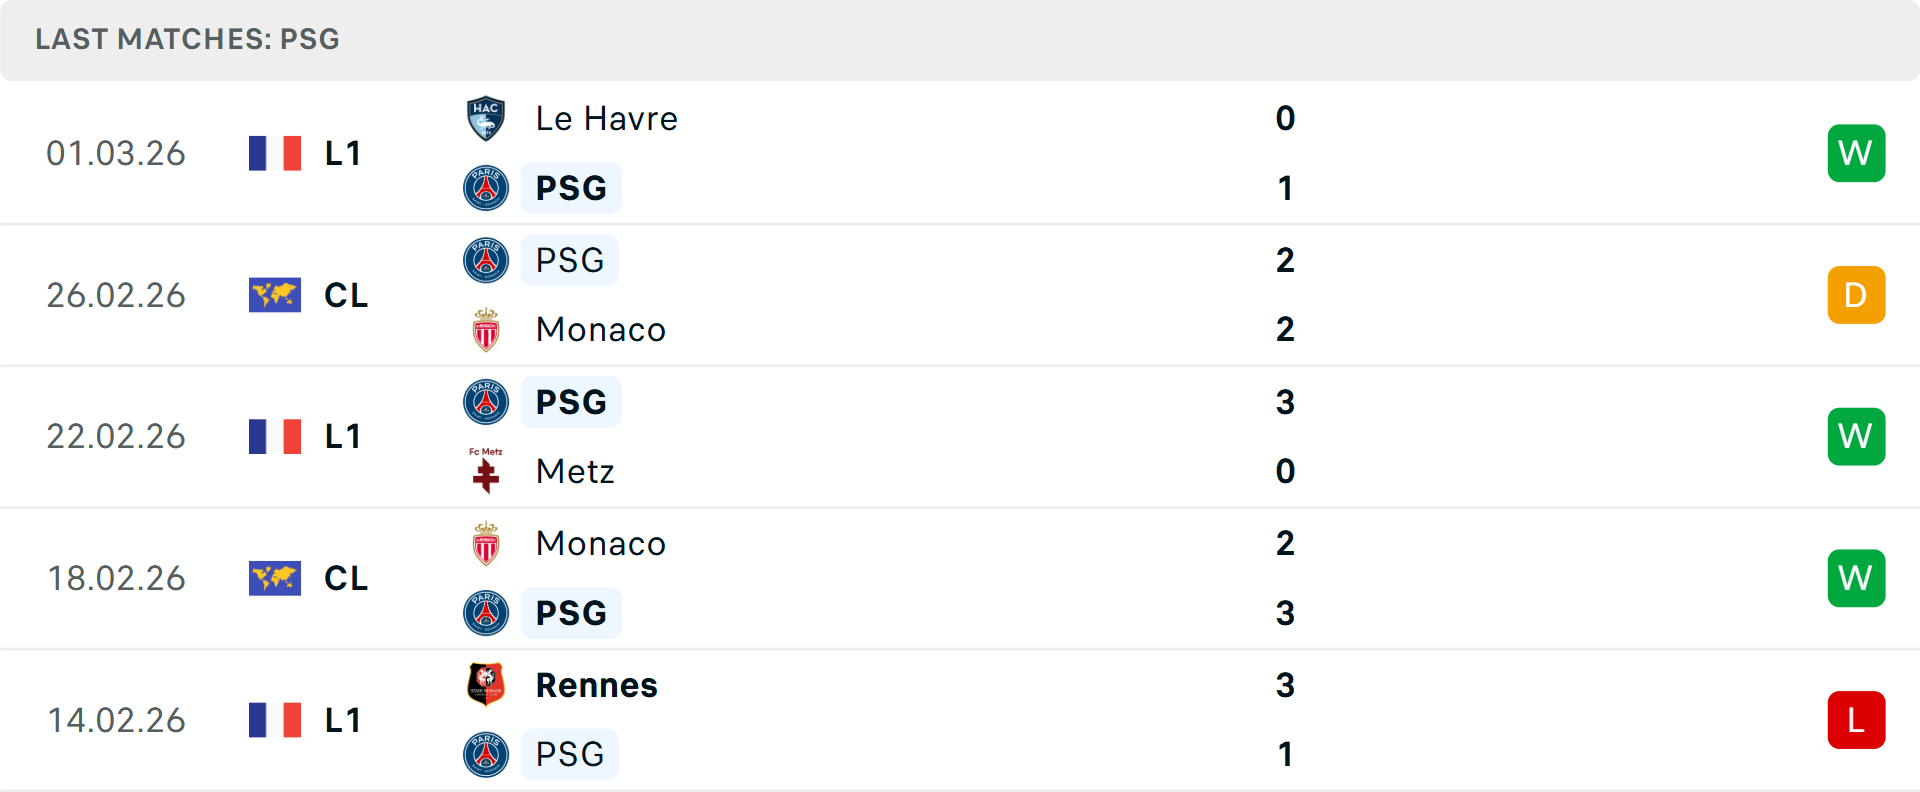Image resolution: width=1920 pixels, height=792 pixels.
Task: Click French flag beside 01.03.26 match
Action: point(275,153)
